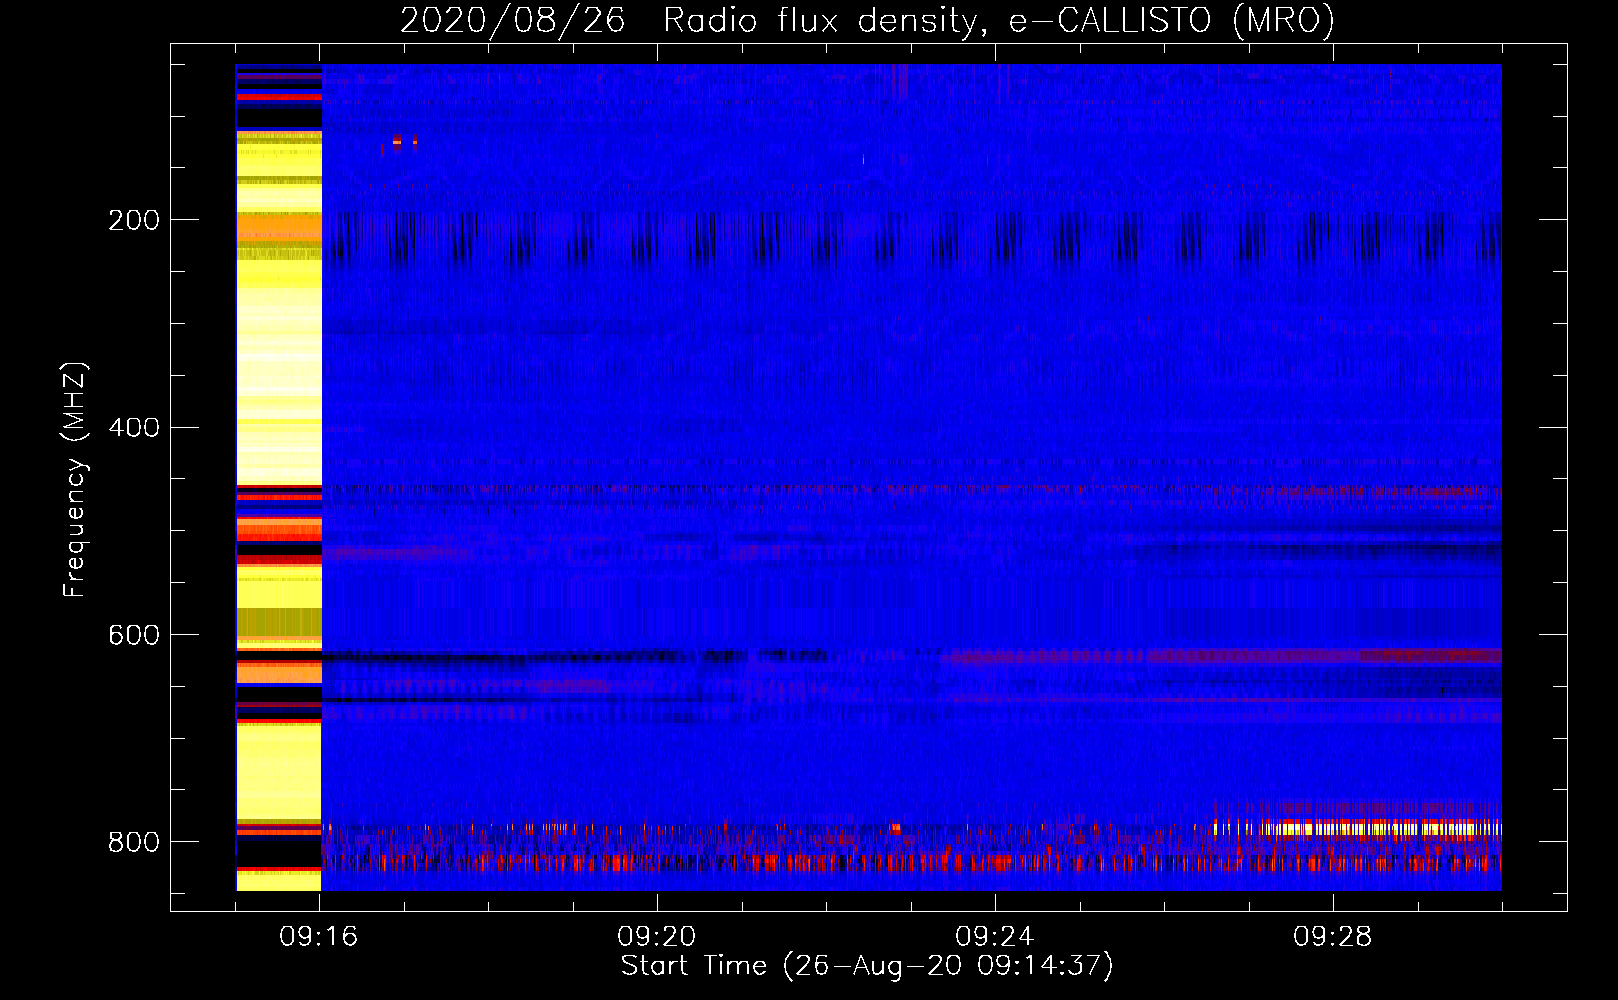
Task: Select the 09:24 time tick label
Action: point(994,937)
